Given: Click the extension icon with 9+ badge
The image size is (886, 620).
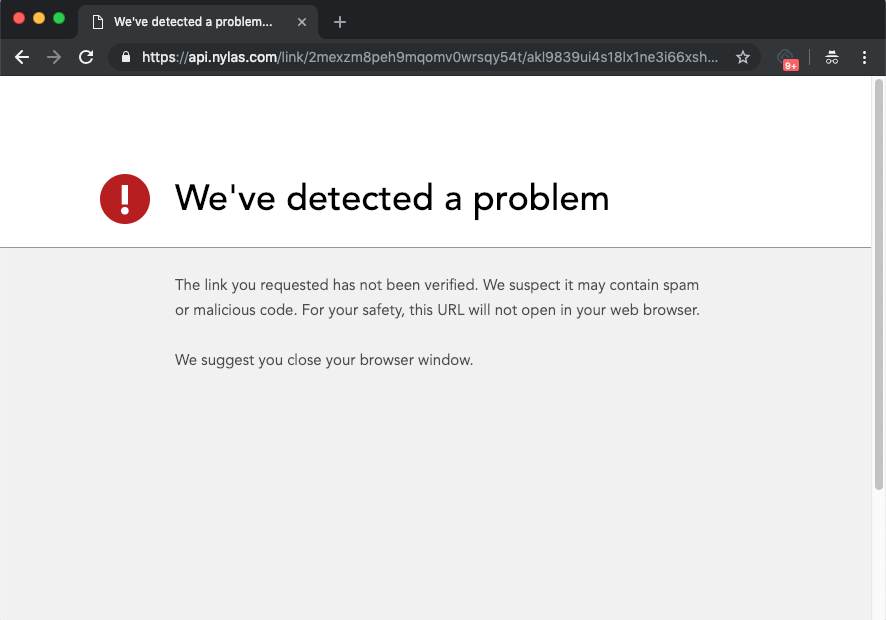Looking at the screenshot, I should click(x=788, y=57).
